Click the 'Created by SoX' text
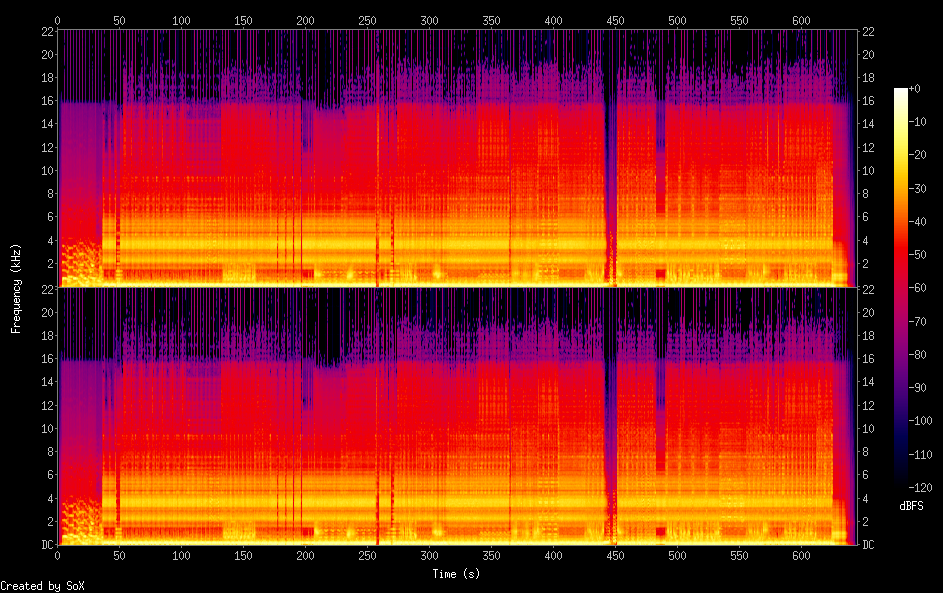943x593 pixels. (x=40, y=585)
